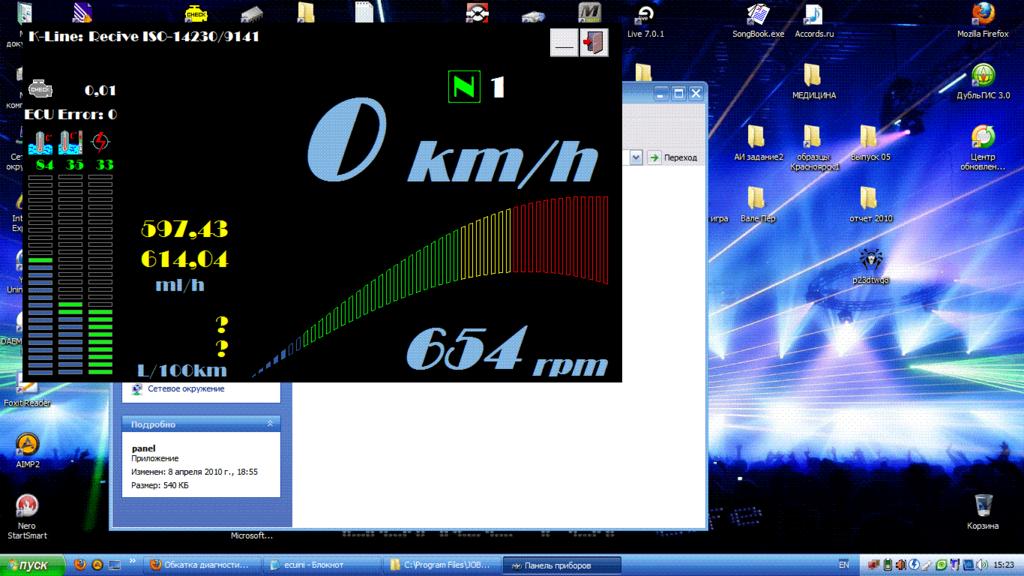Switch to Панель приборов taskbar item
Image resolution: width=1024 pixels, height=576 pixels.
[560, 565]
